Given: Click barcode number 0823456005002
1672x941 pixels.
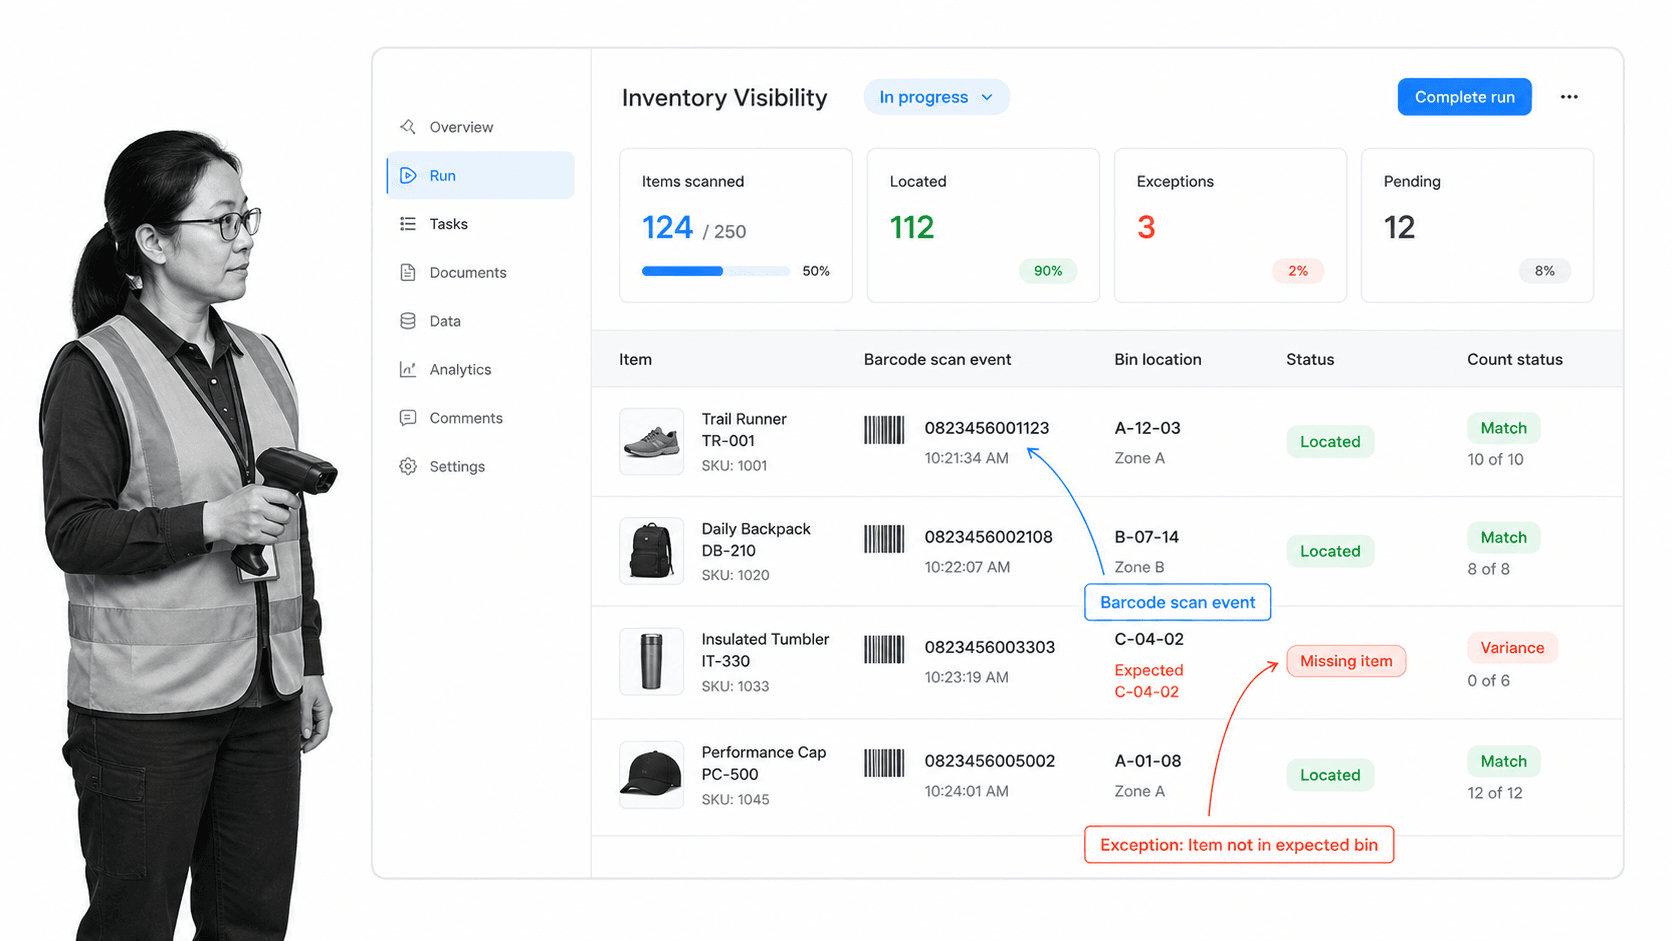Looking at the screenshot, I should [x=990, y=761].
